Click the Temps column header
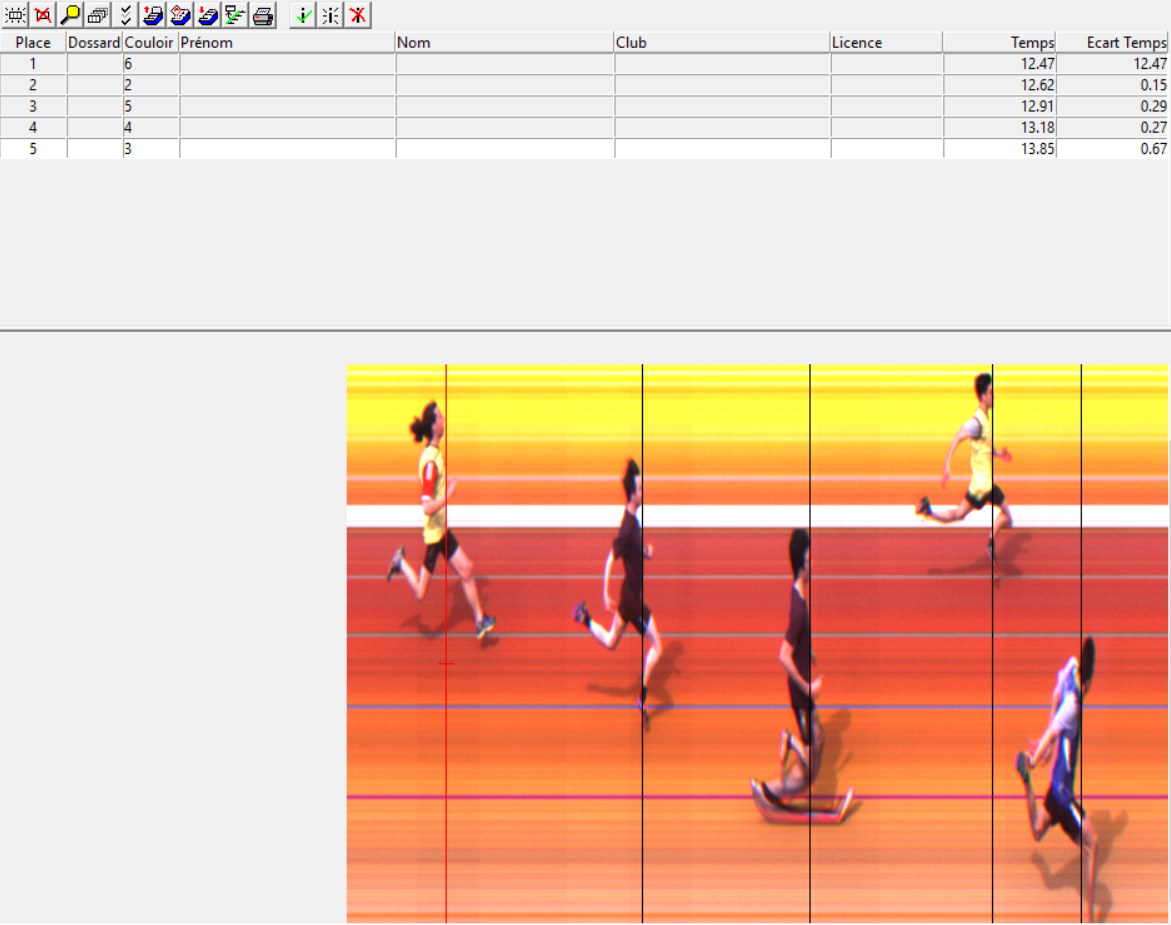This screenshot has height=925, width=1171. tap(999, 43)
